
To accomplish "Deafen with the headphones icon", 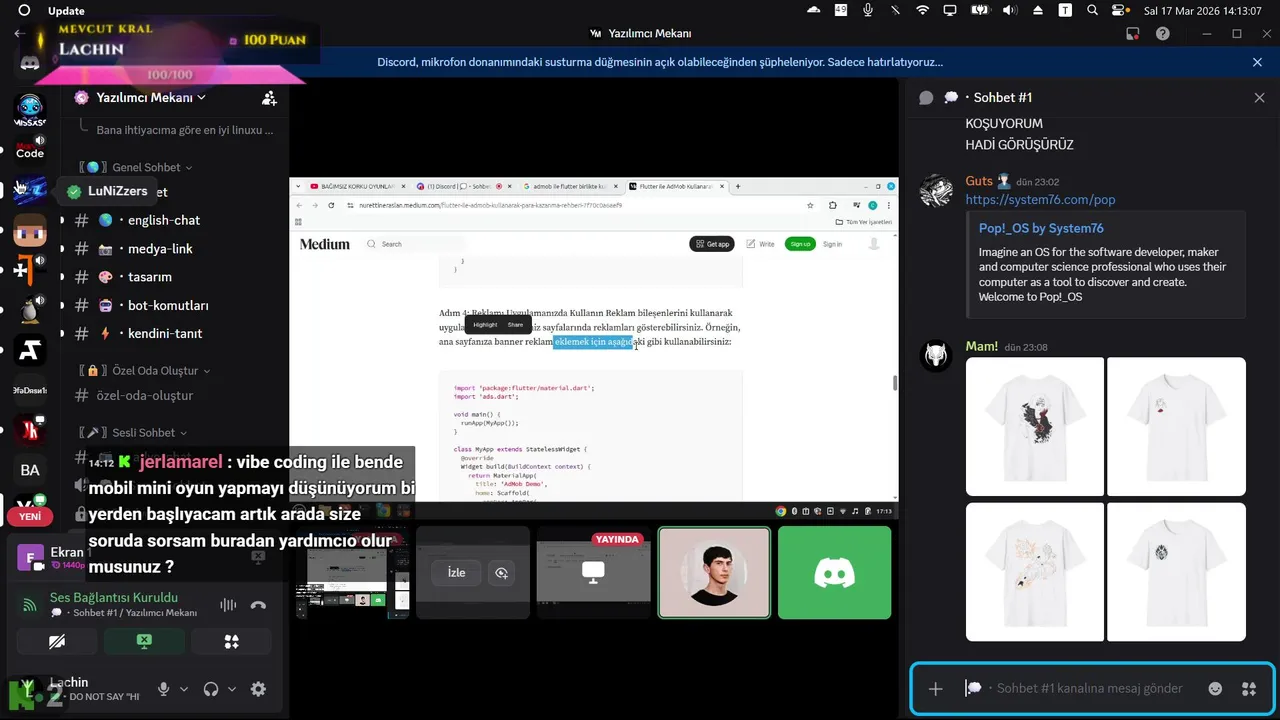I will (x=211, y=689).
